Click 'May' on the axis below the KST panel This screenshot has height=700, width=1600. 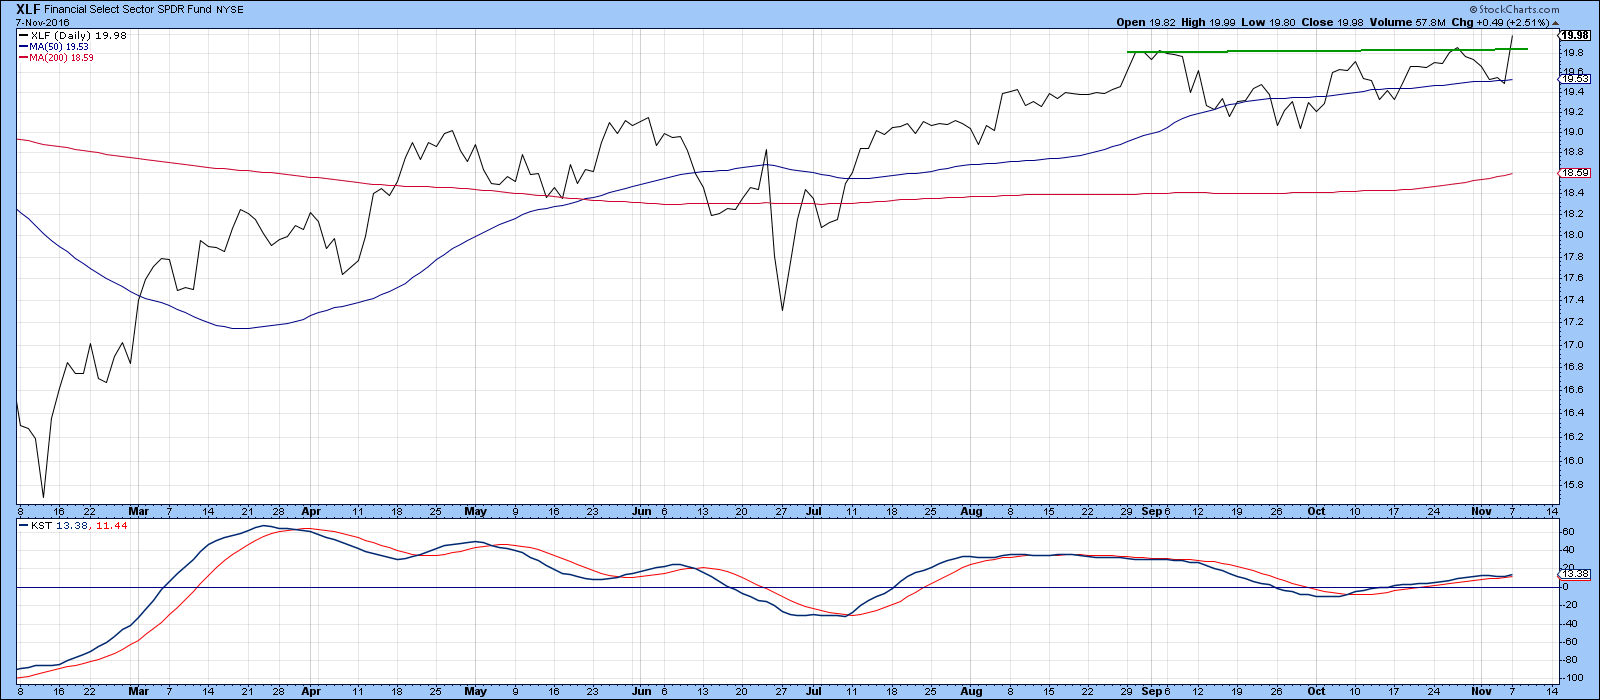pos(475,691)
